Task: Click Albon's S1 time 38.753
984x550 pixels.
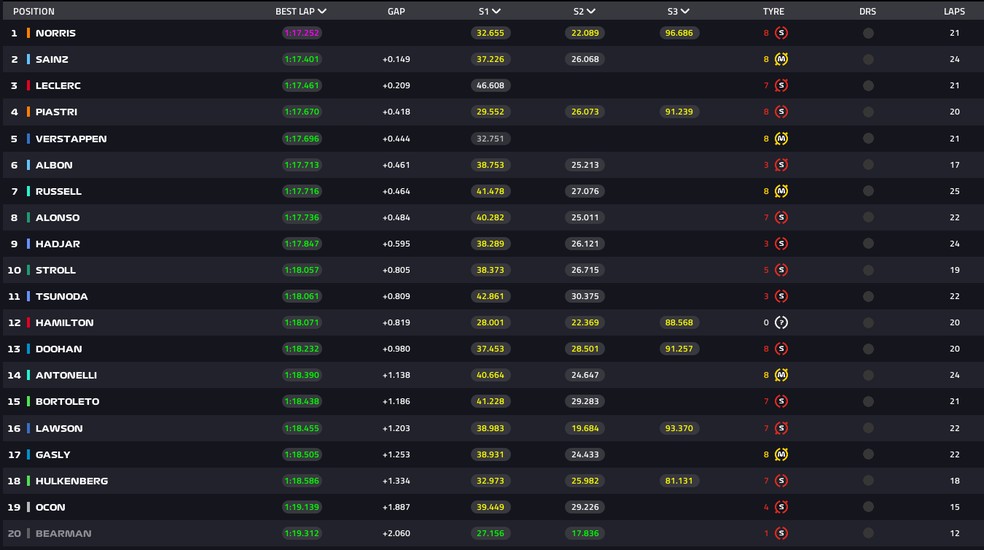Action: pyautogui.click(x=490, y=165)
